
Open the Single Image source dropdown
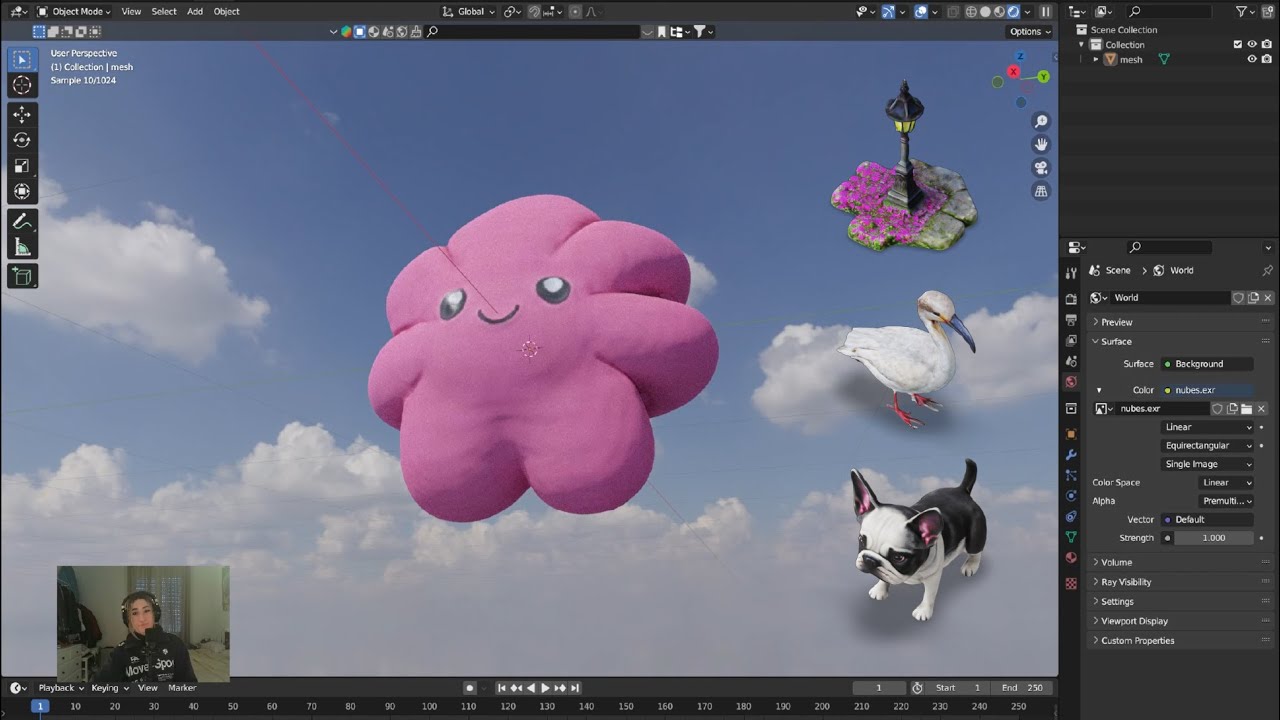point(1208,464)
